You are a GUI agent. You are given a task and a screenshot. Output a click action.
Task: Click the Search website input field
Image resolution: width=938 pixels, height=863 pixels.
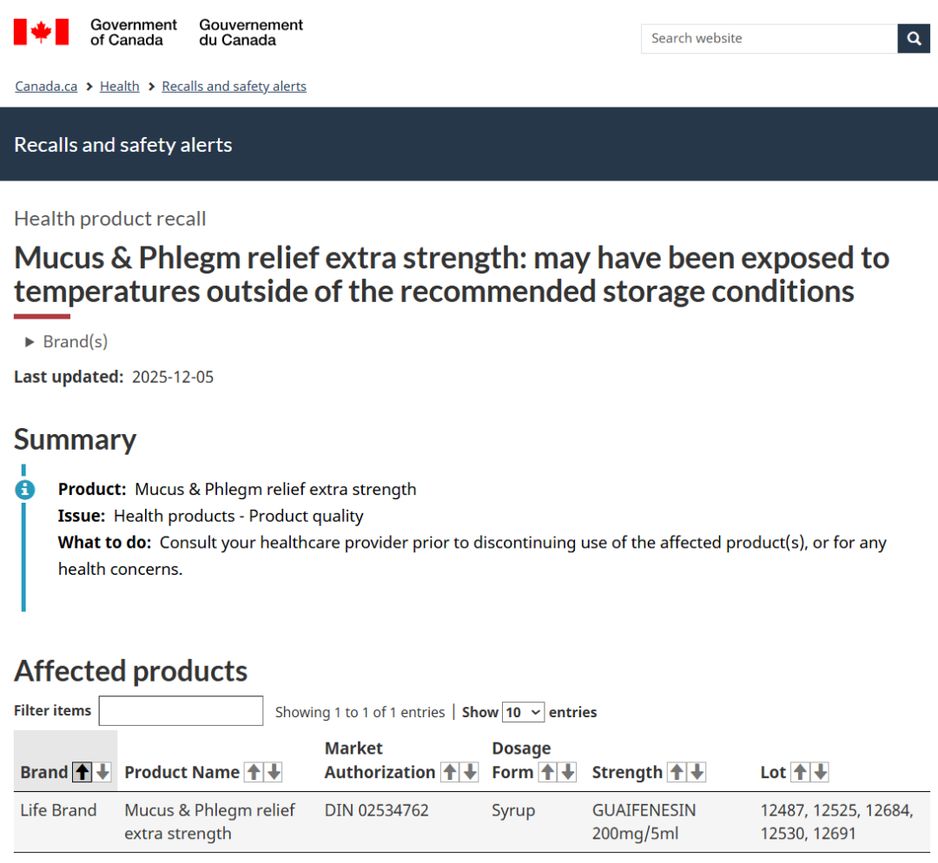[769, 39]
